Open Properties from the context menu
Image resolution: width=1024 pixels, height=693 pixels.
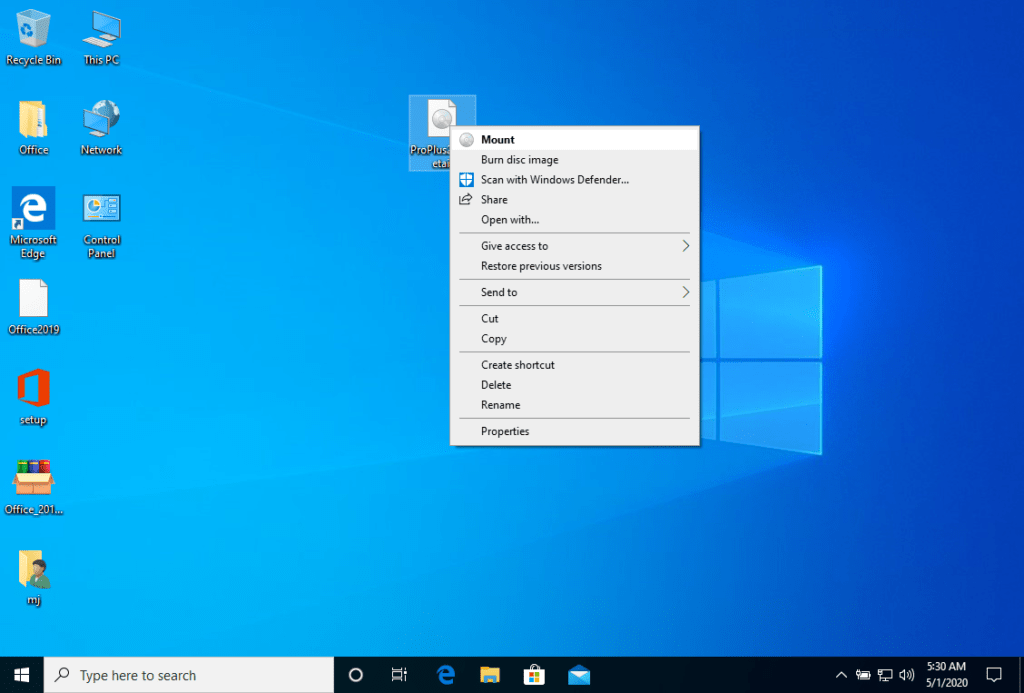pyautogui.click(x=505, y=431)
